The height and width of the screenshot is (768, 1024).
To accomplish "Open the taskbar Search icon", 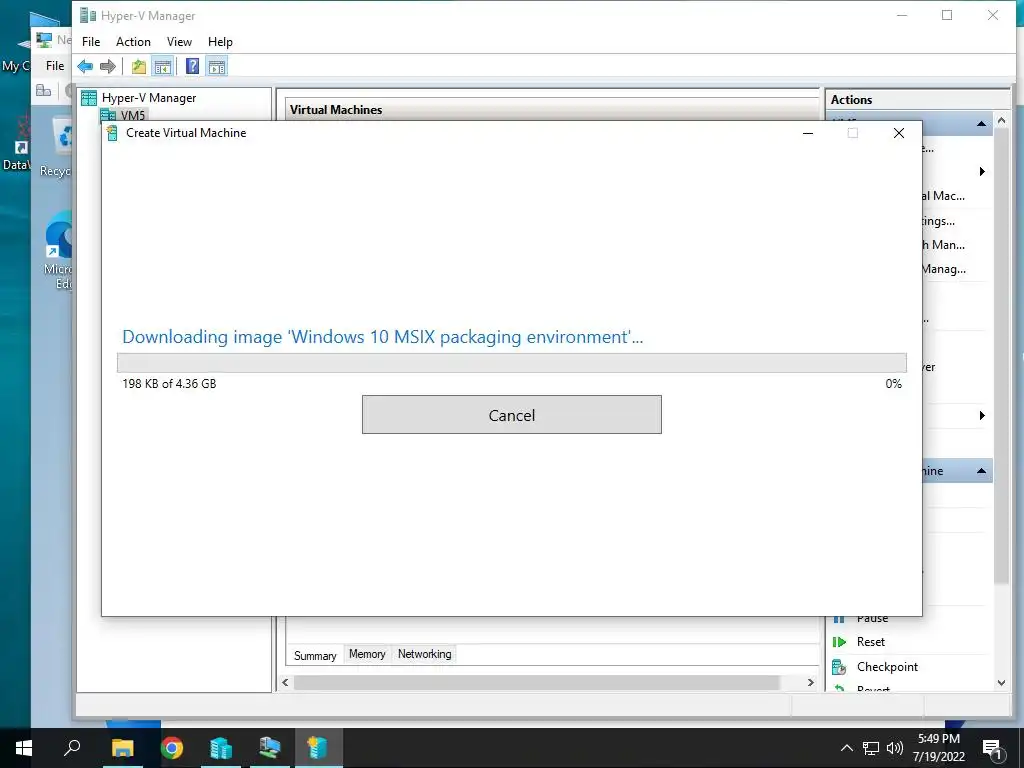I will coord(72,748).
